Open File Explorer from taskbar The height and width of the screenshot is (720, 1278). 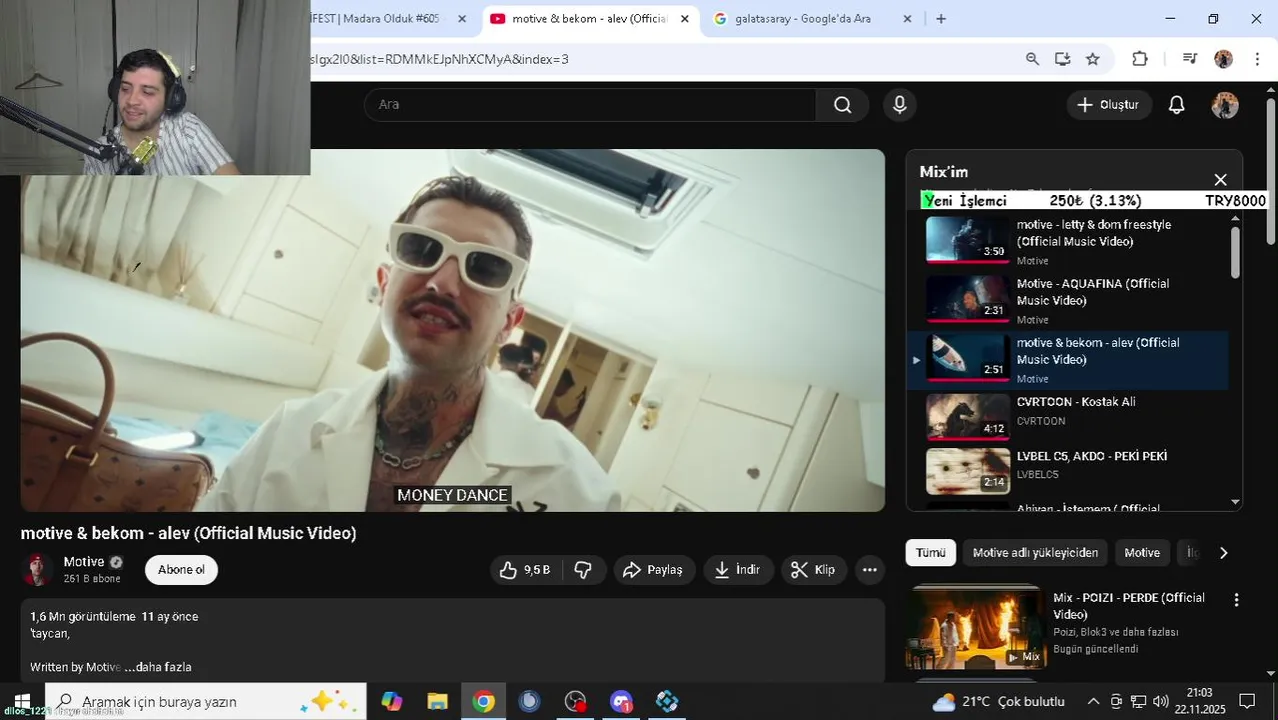coord(437,702)
